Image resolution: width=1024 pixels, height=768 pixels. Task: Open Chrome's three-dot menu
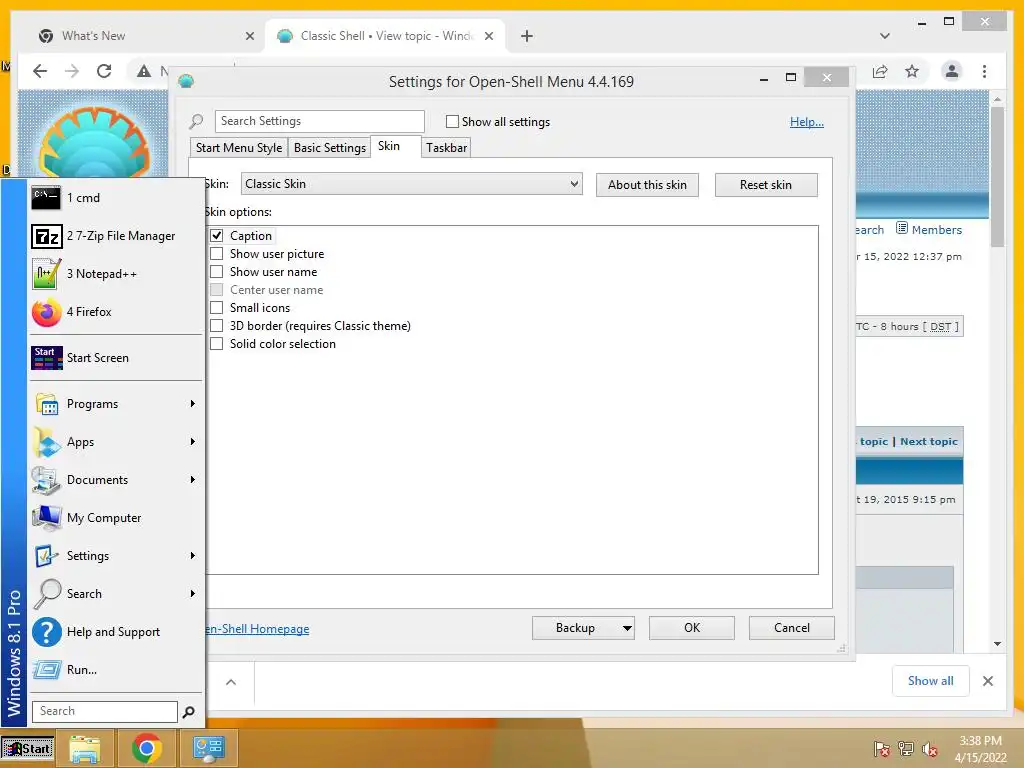(x=984, y=71)
